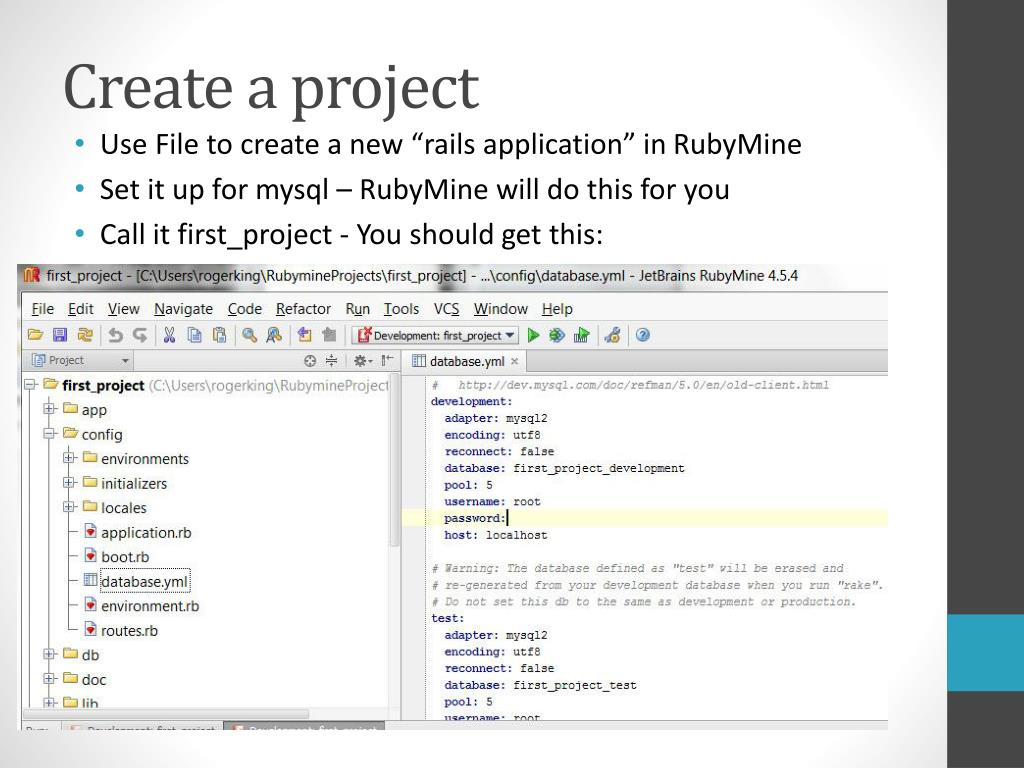Run the project with the green play icon
Viewport: 1024px width, 768px height.
[x=534, y=335]
